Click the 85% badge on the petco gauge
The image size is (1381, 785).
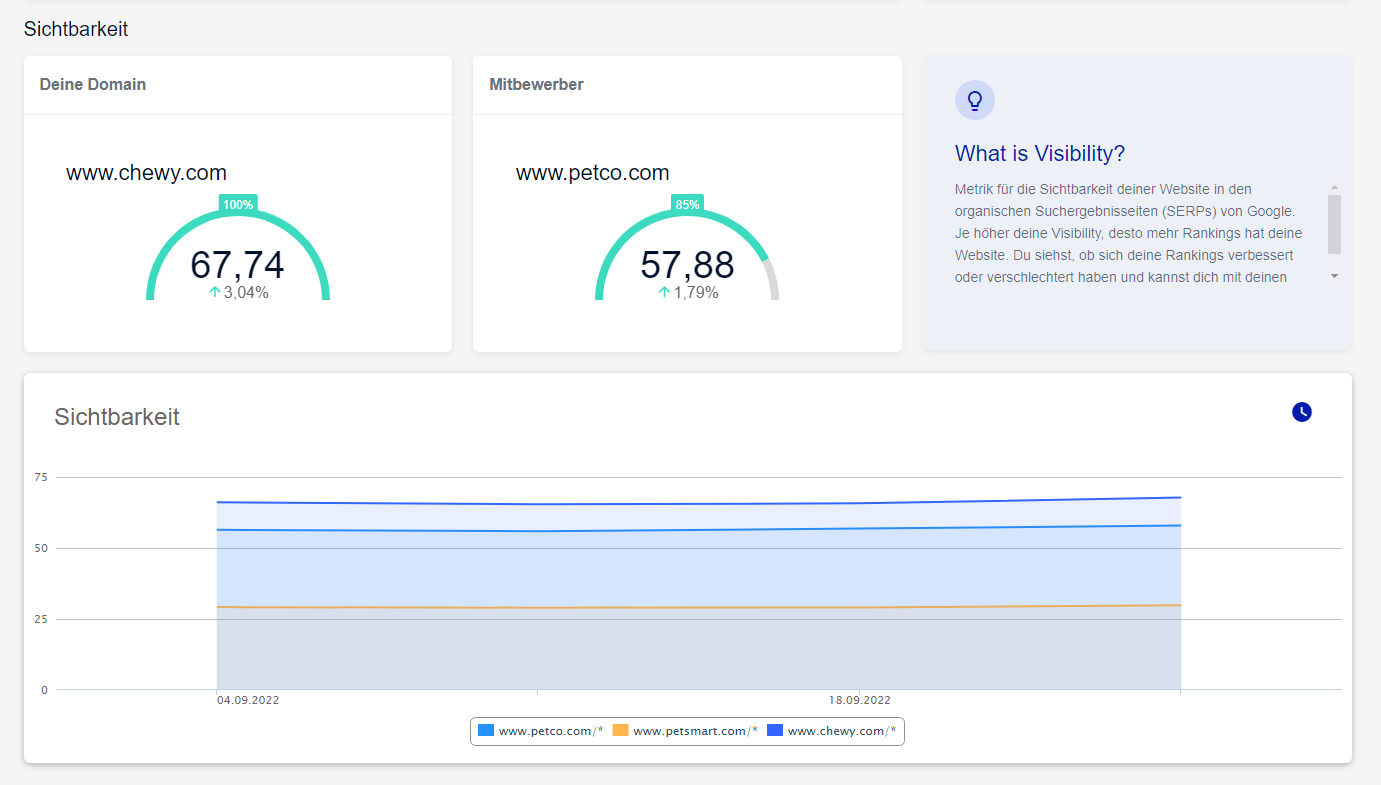coord(687,204)
